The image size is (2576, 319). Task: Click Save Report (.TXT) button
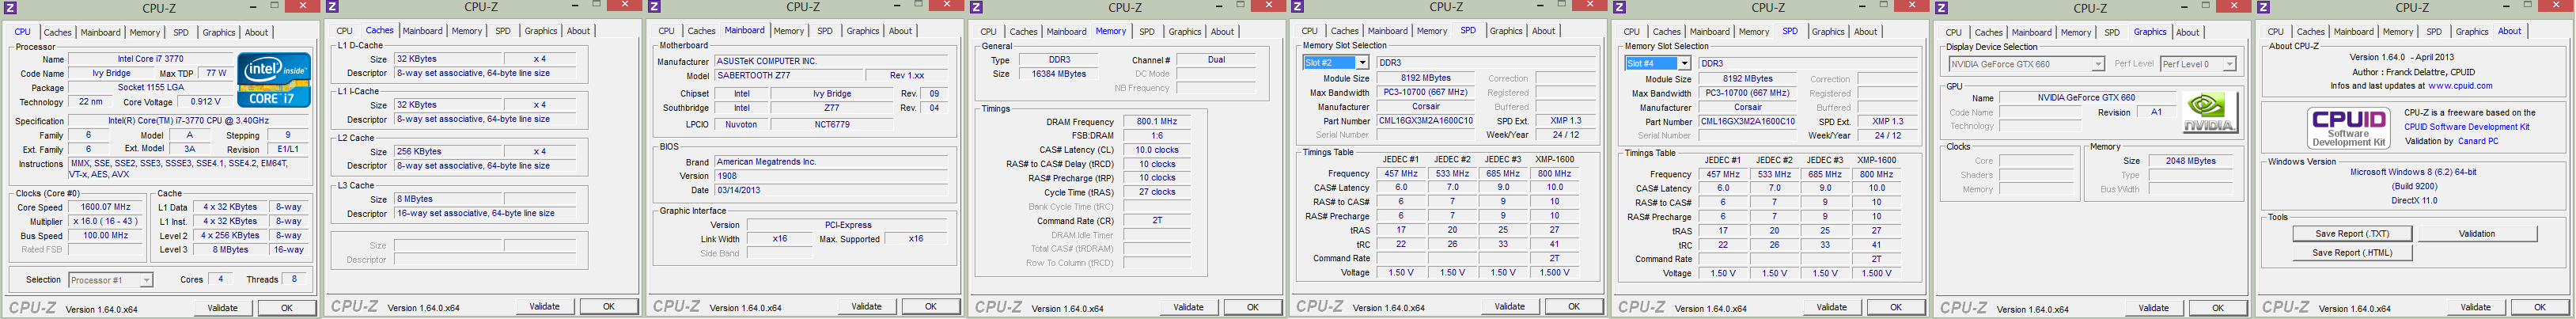point(2352,234)
